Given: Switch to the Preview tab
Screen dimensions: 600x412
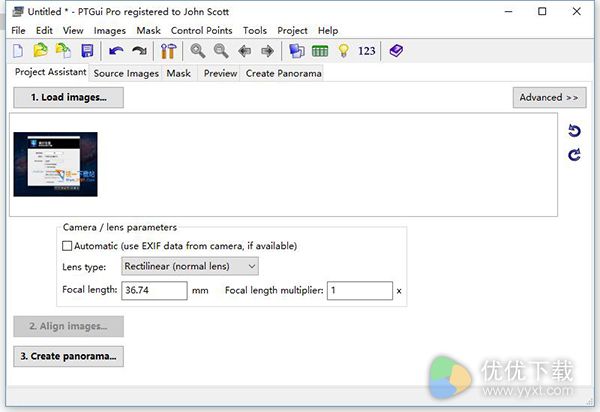Looking at the screenshot, I should [x=220, y=73].
